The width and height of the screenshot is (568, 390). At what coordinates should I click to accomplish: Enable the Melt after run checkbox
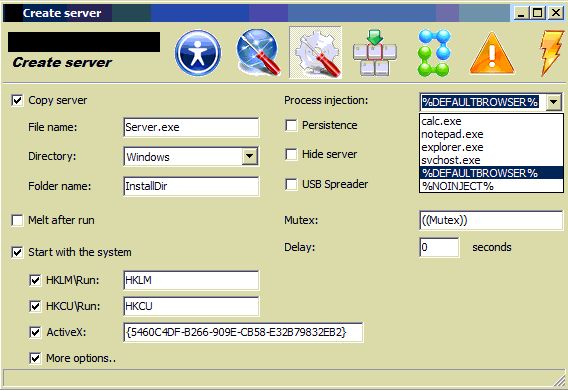pyautogui.click(x=17, y=220)
